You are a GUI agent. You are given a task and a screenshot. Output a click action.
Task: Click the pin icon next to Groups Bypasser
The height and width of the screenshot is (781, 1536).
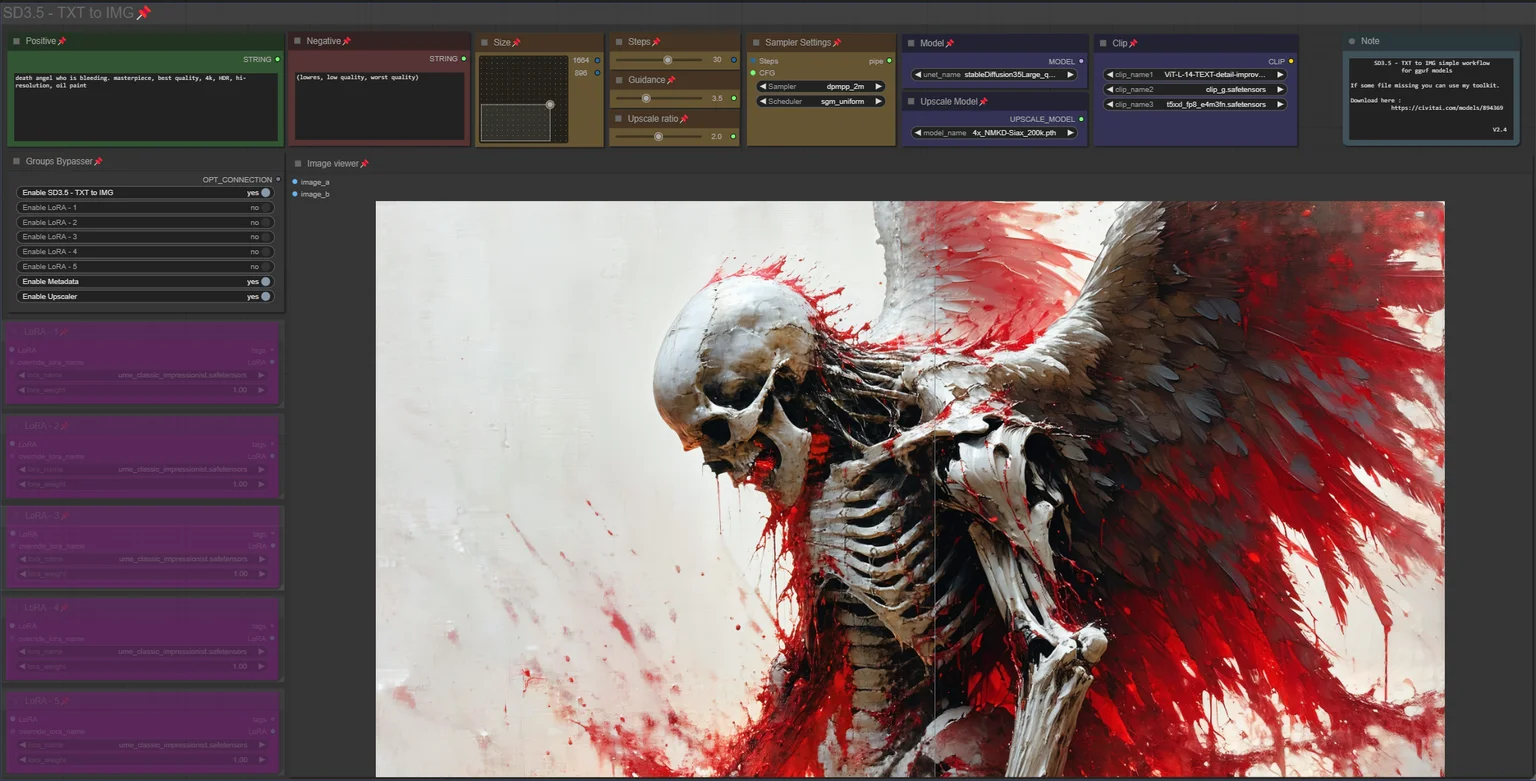pyautogui.click(x=98, y=162)
